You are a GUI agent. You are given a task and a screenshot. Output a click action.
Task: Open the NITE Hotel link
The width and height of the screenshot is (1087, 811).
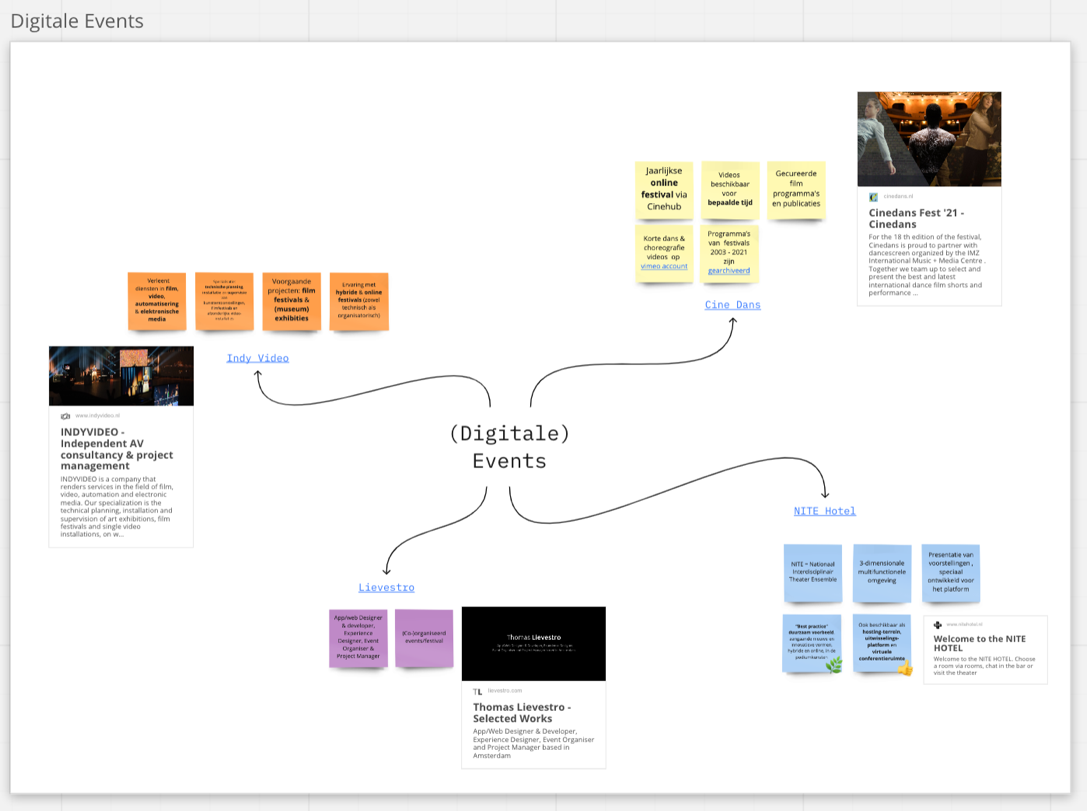click(824, 511)
